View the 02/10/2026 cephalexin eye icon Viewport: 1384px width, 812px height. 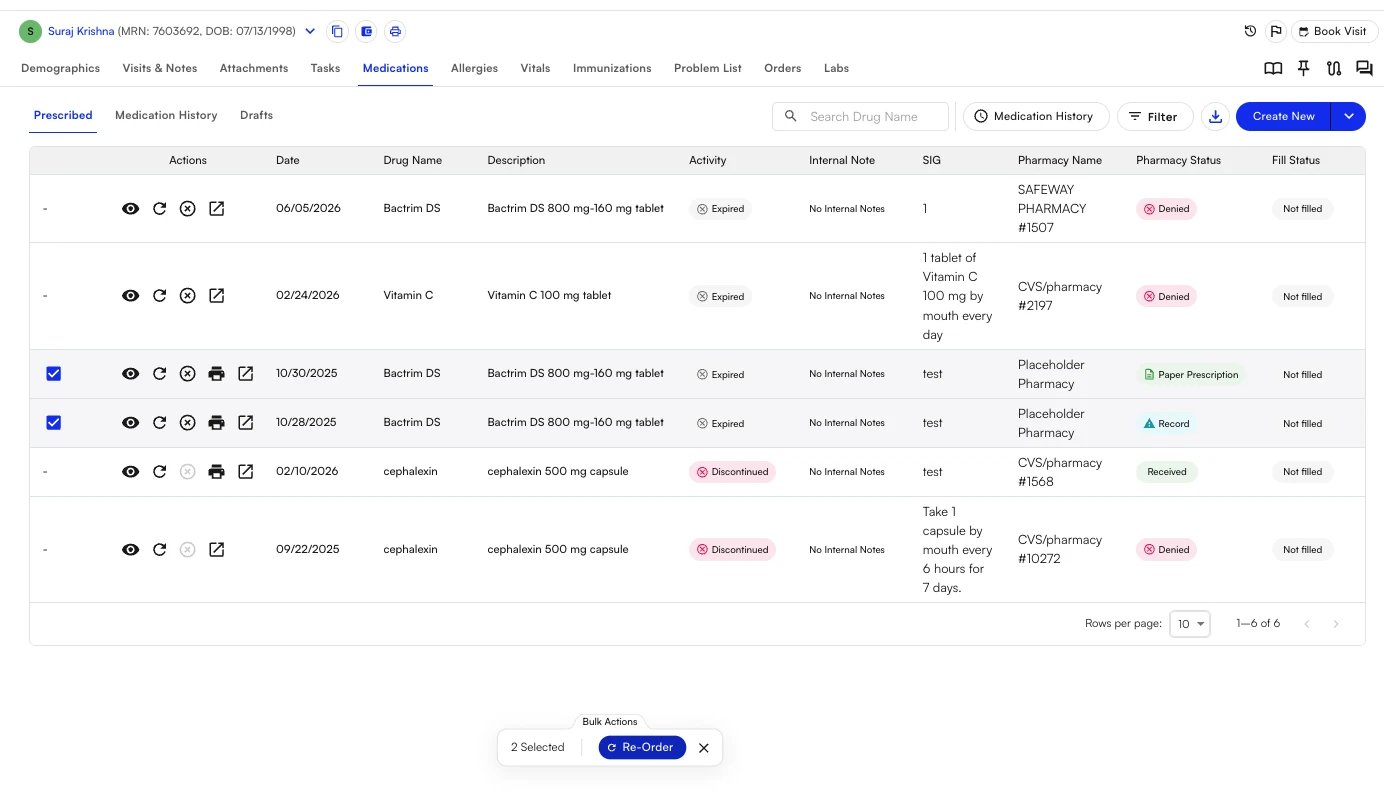tap(130, 472)
